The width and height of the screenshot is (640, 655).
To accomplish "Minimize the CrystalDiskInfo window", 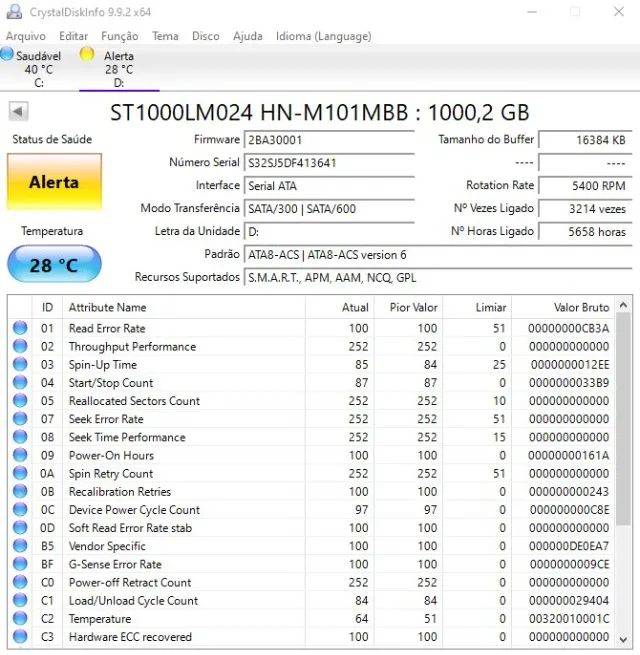I will point(532,12).
